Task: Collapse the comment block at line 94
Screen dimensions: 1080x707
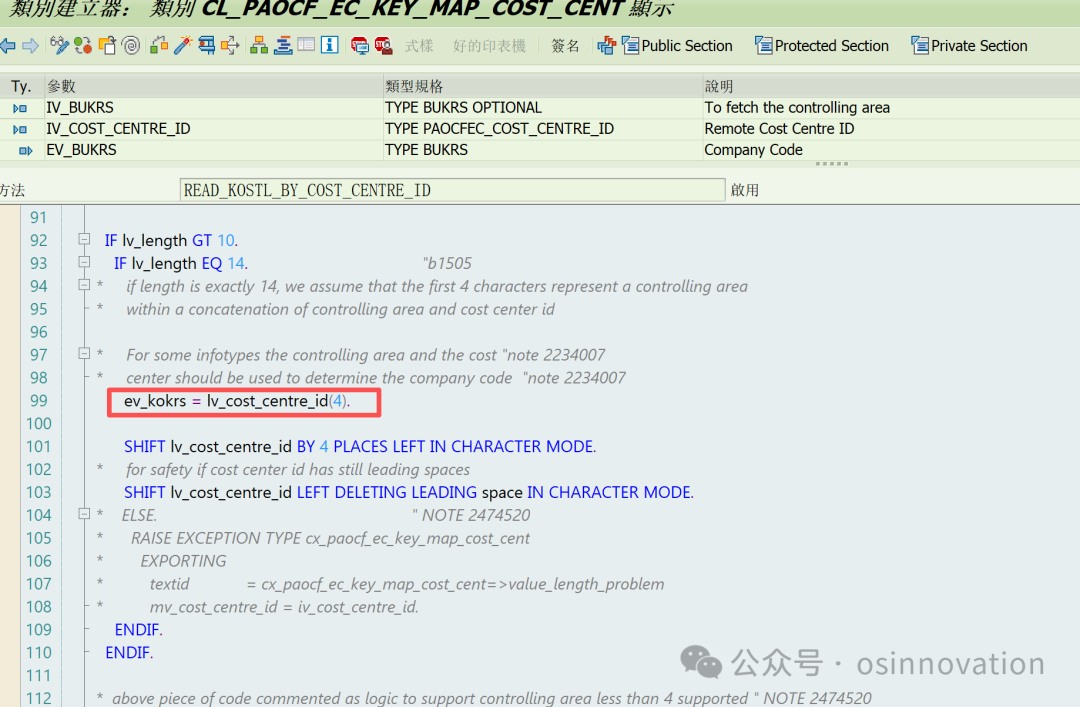Action: (84, 285)
